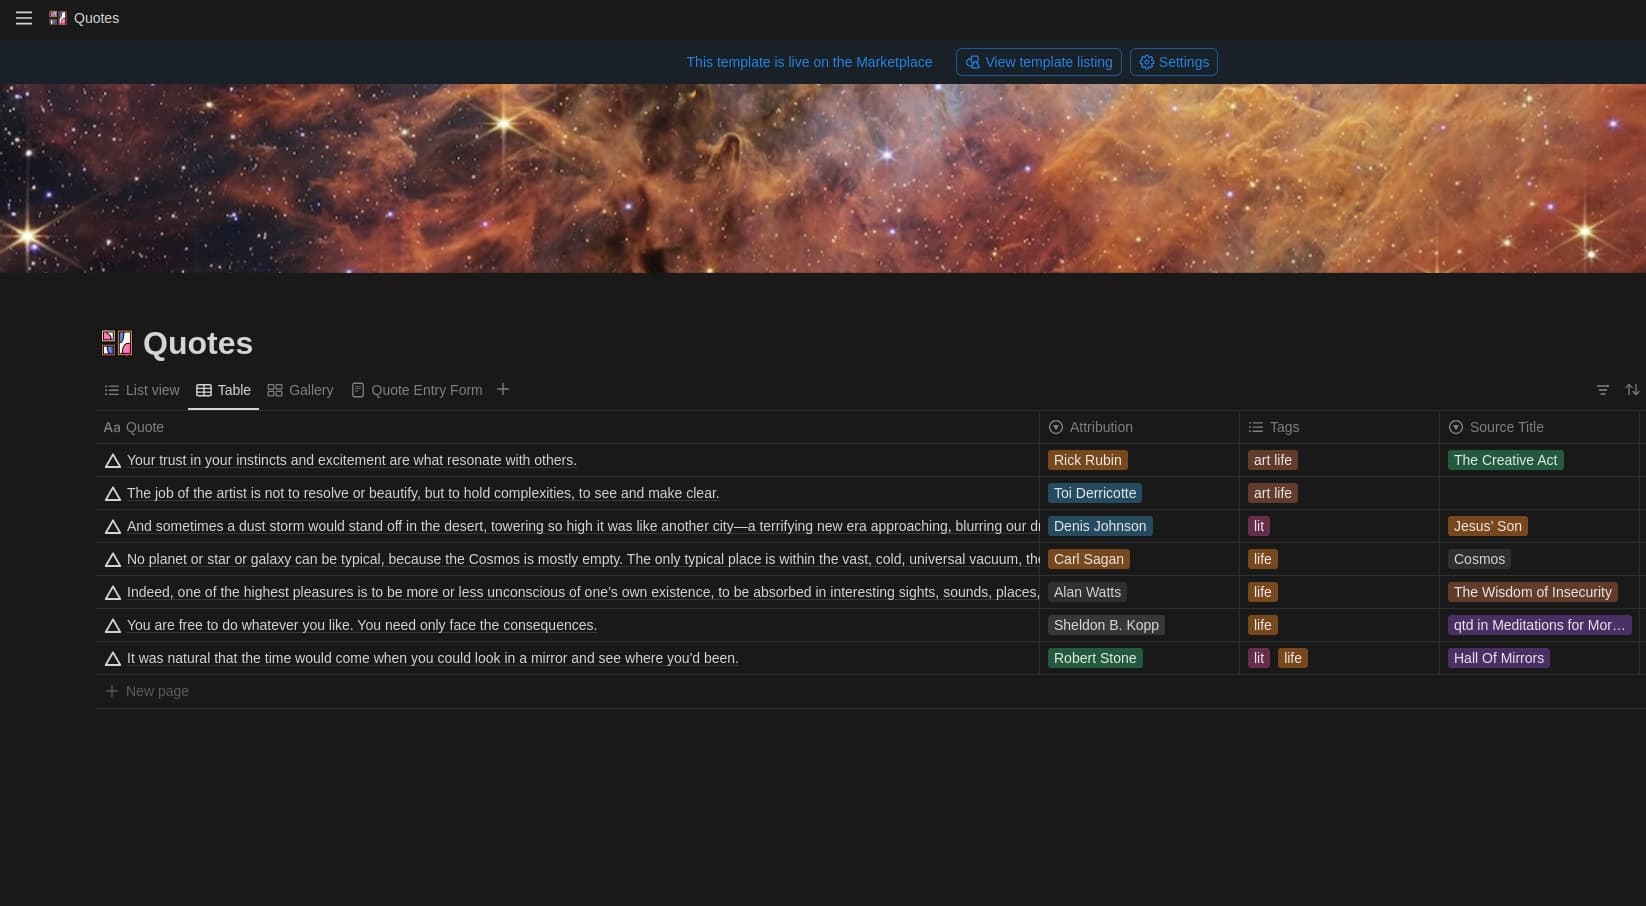Click the list icon in Tags header
Viewport: 1646px width, 906px height.
[x=1256, y=427]
